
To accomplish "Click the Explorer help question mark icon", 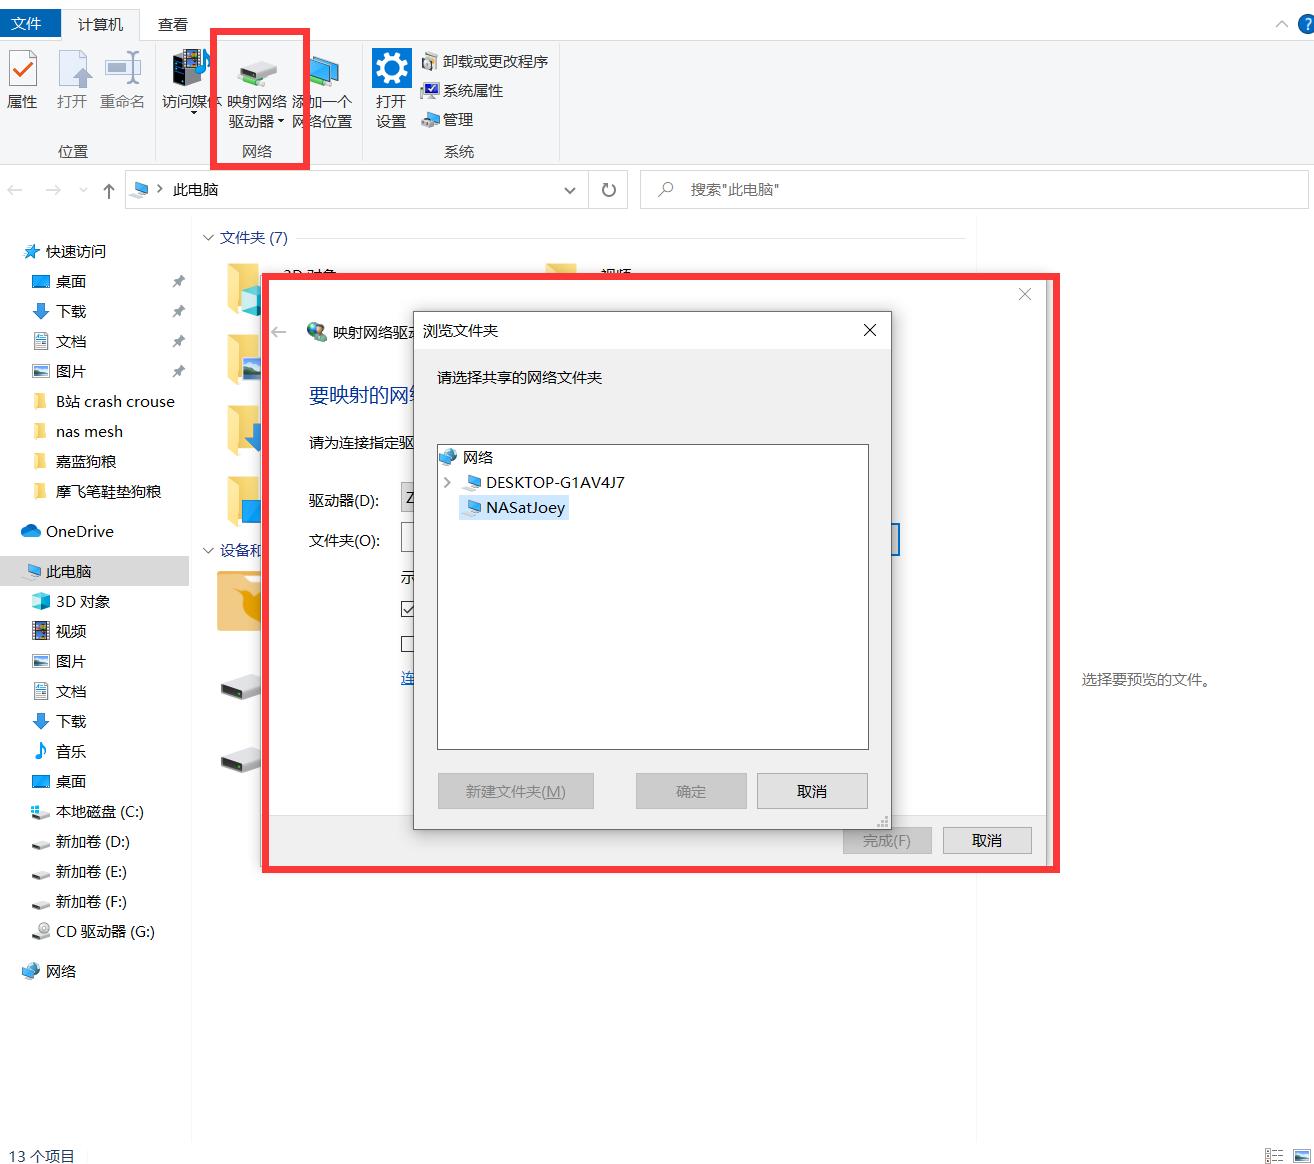I will tap(1308, 24).
